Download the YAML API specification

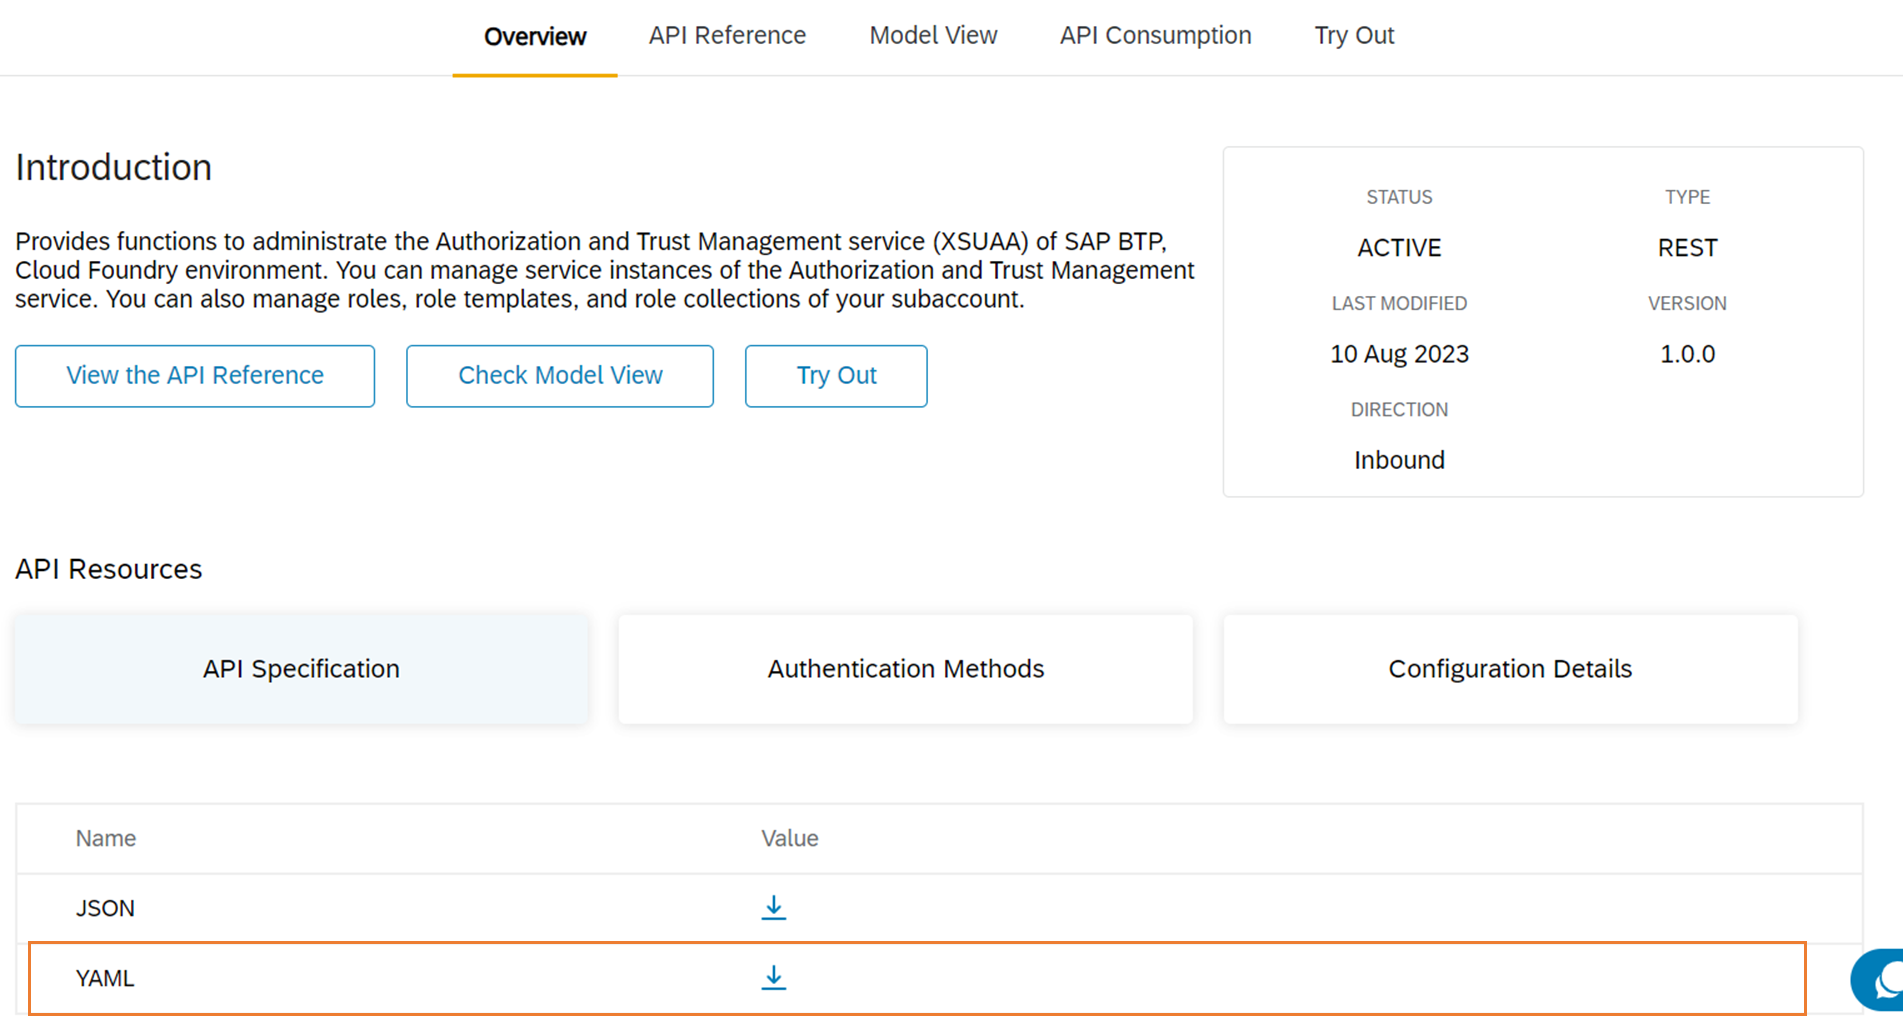click(x=773, y=977)
